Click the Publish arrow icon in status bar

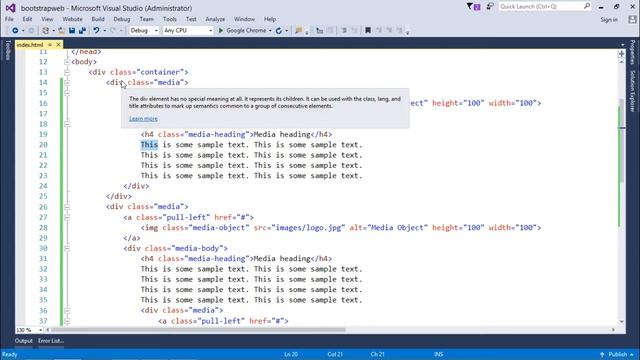pos(602,354)
